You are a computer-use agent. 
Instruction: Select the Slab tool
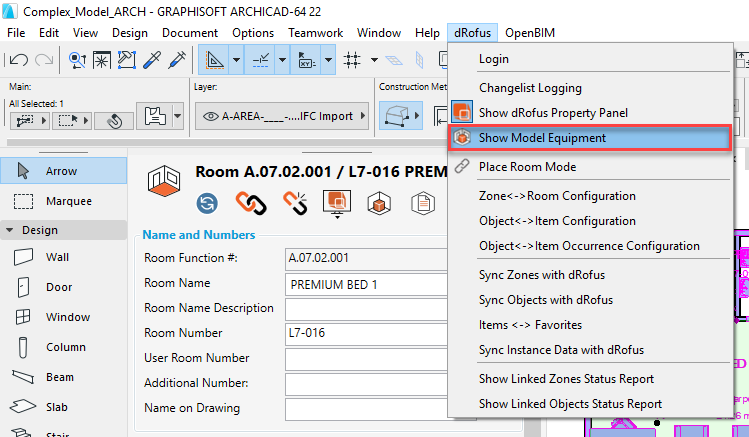[58, 407]
